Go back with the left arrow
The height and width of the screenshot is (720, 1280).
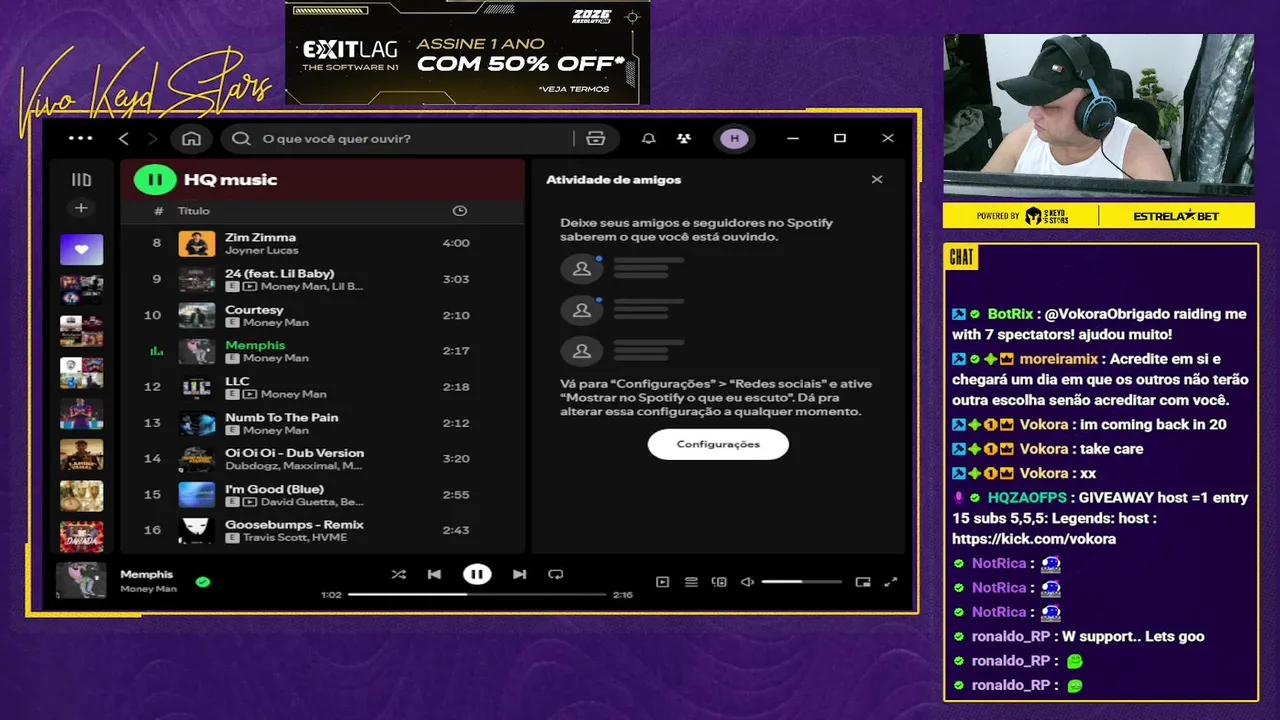(x=124, y=138)
